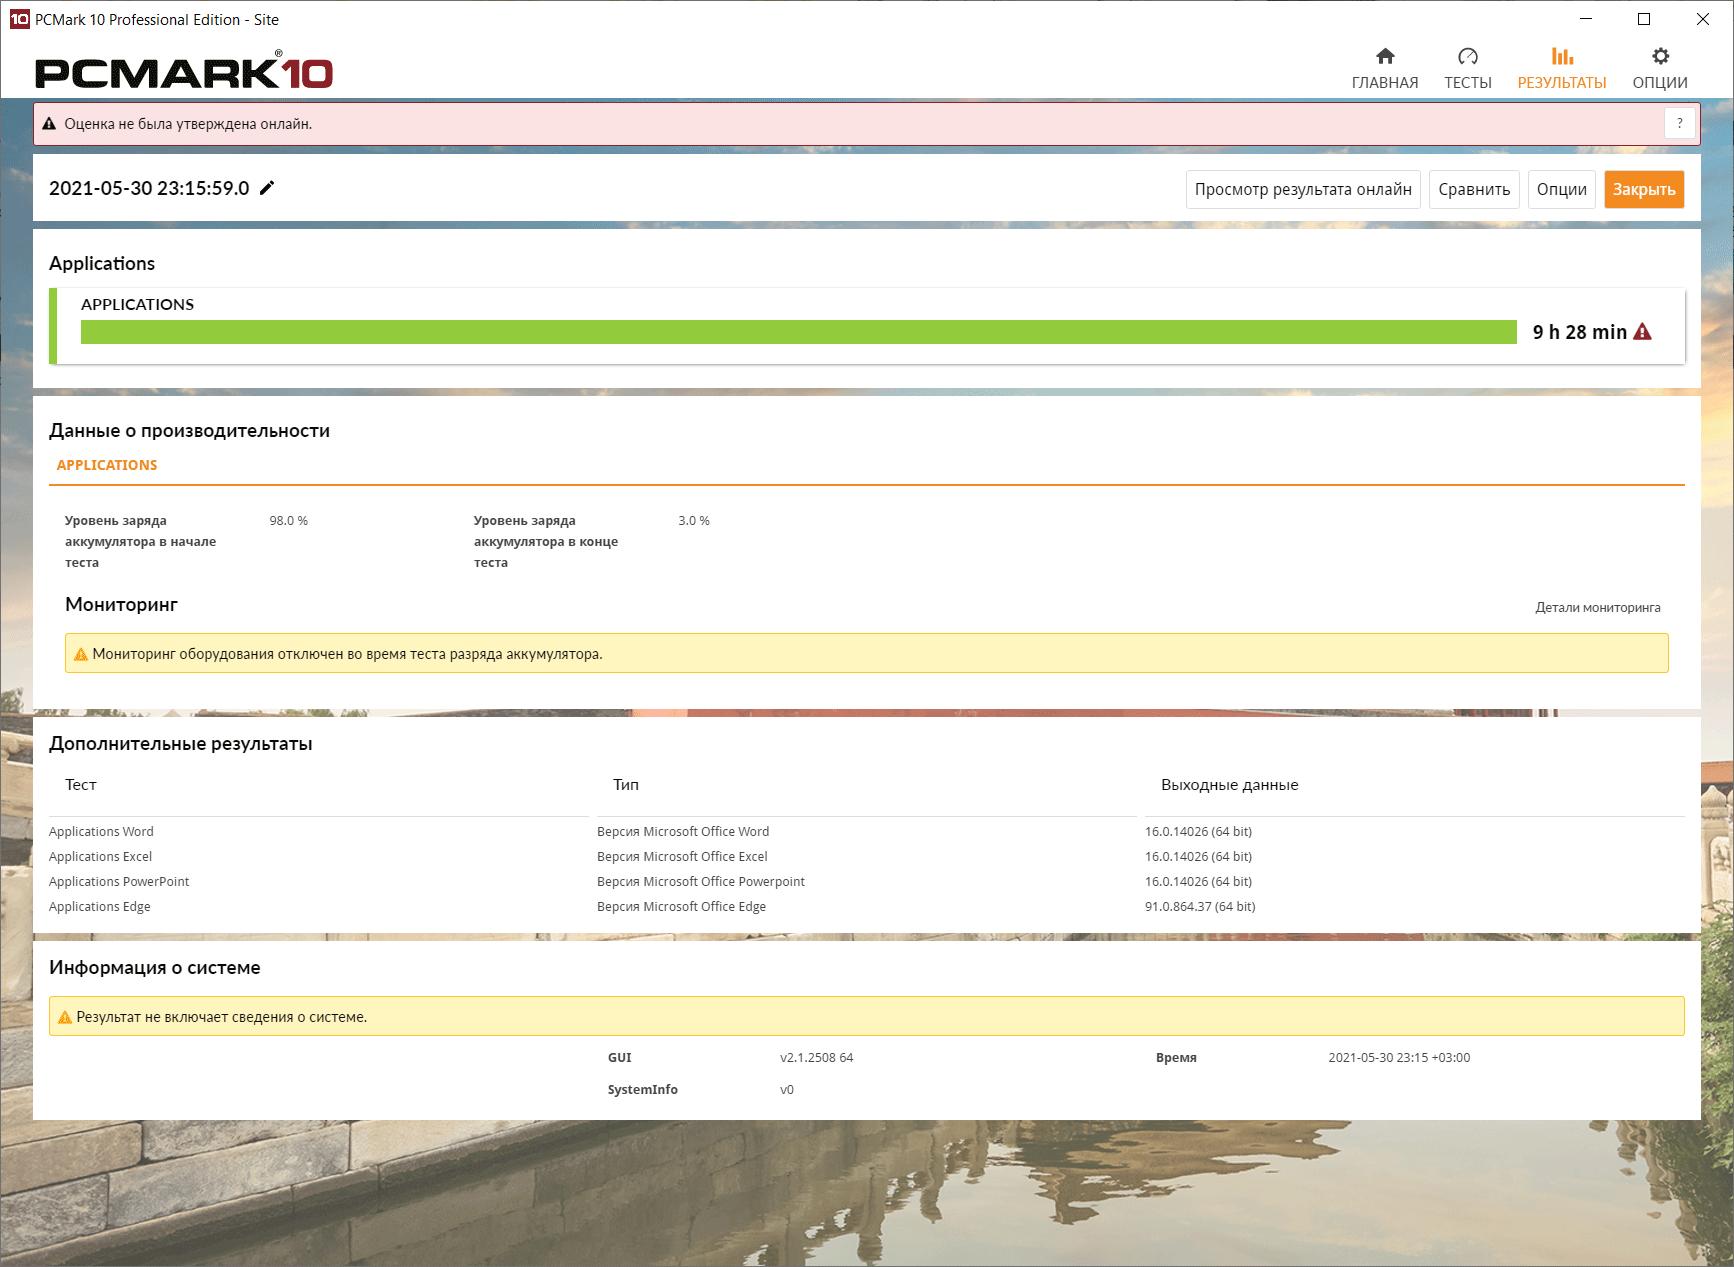This screenshot has height=1267, width=1734.
Task: Switch to the APPLICATIONS performance tab
Action: pyautogui.click(x=107, y=465)
